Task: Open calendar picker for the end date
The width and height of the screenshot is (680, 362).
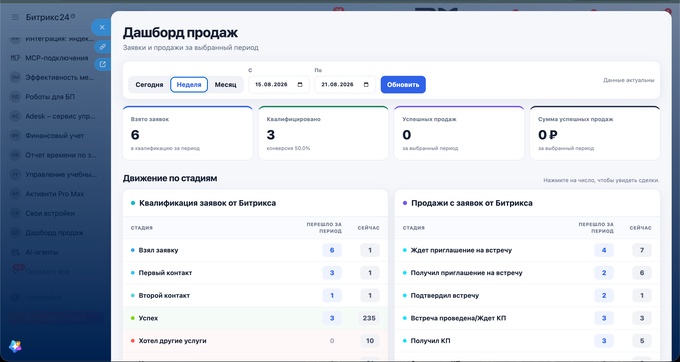Action: click(366, 85)
